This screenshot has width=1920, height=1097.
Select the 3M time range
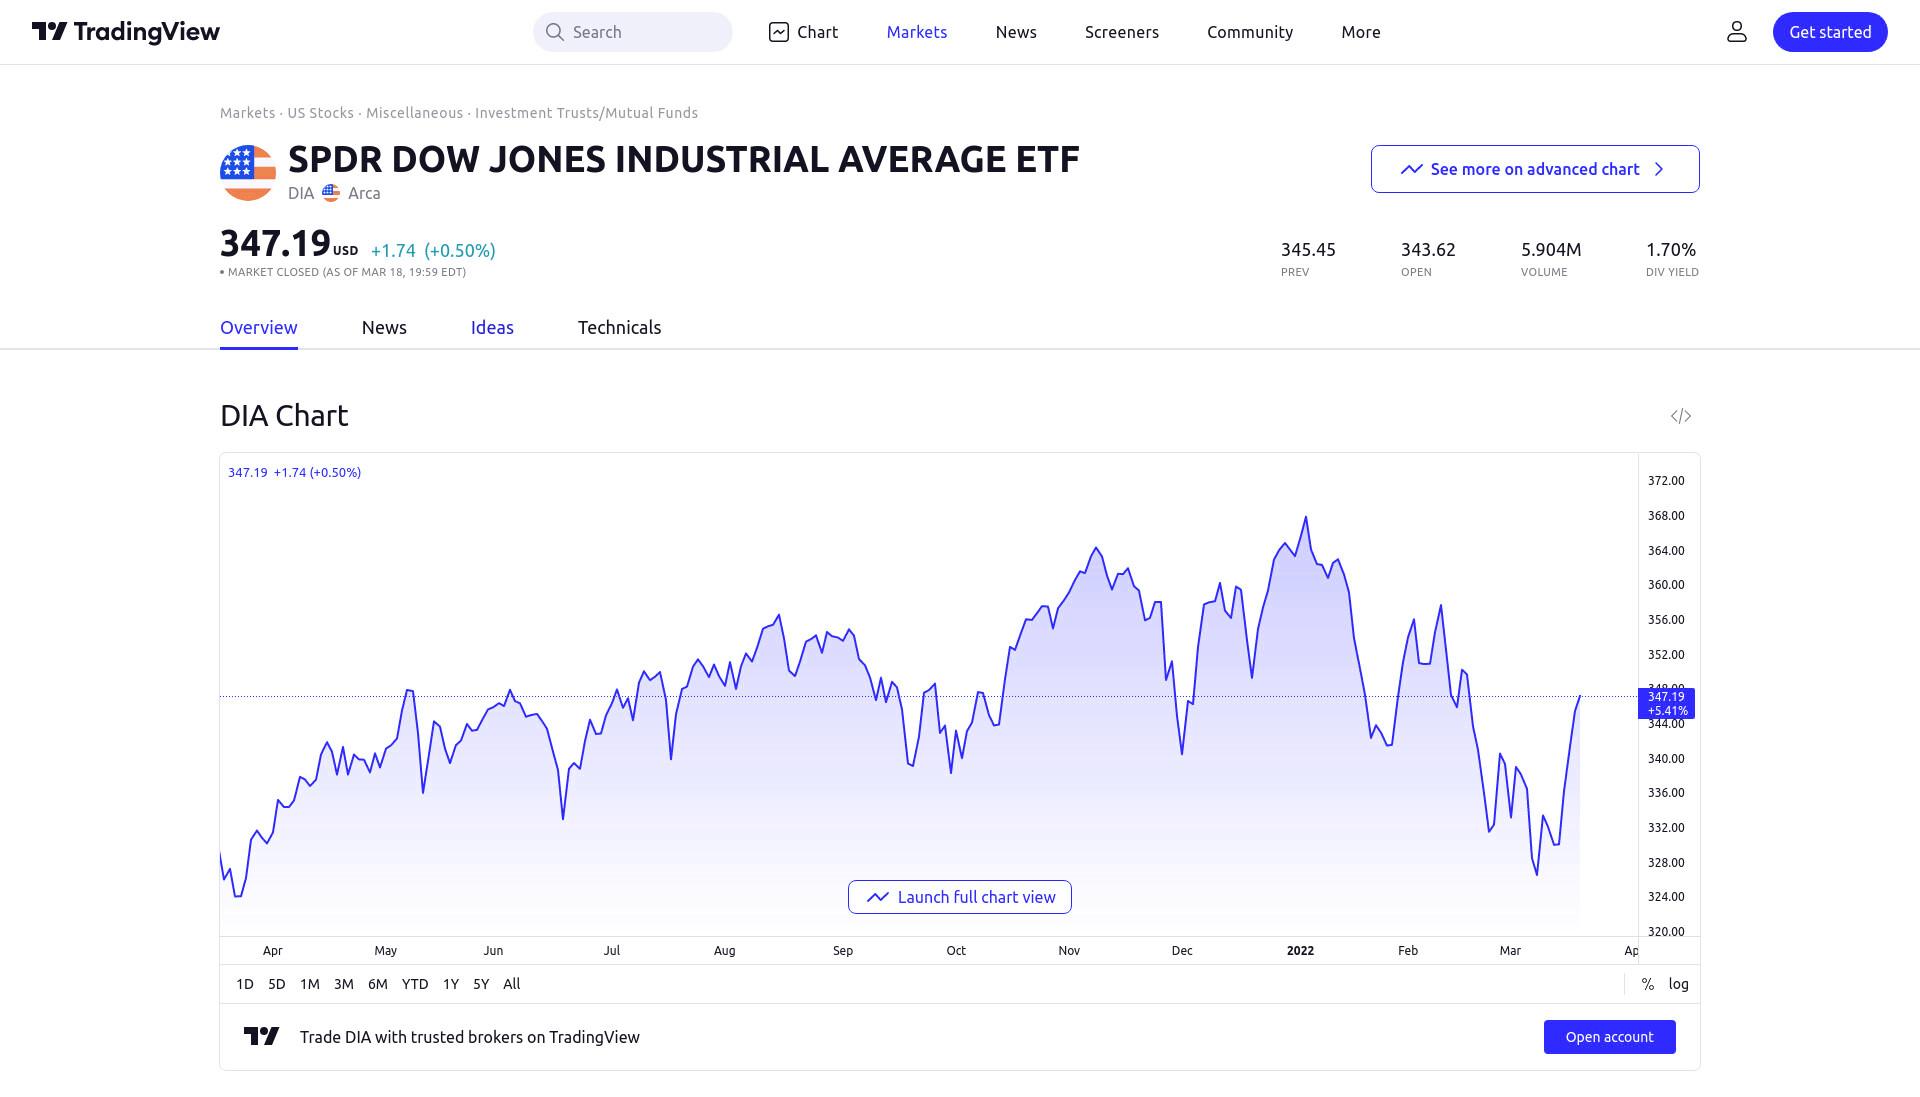(x=344, y=984)
